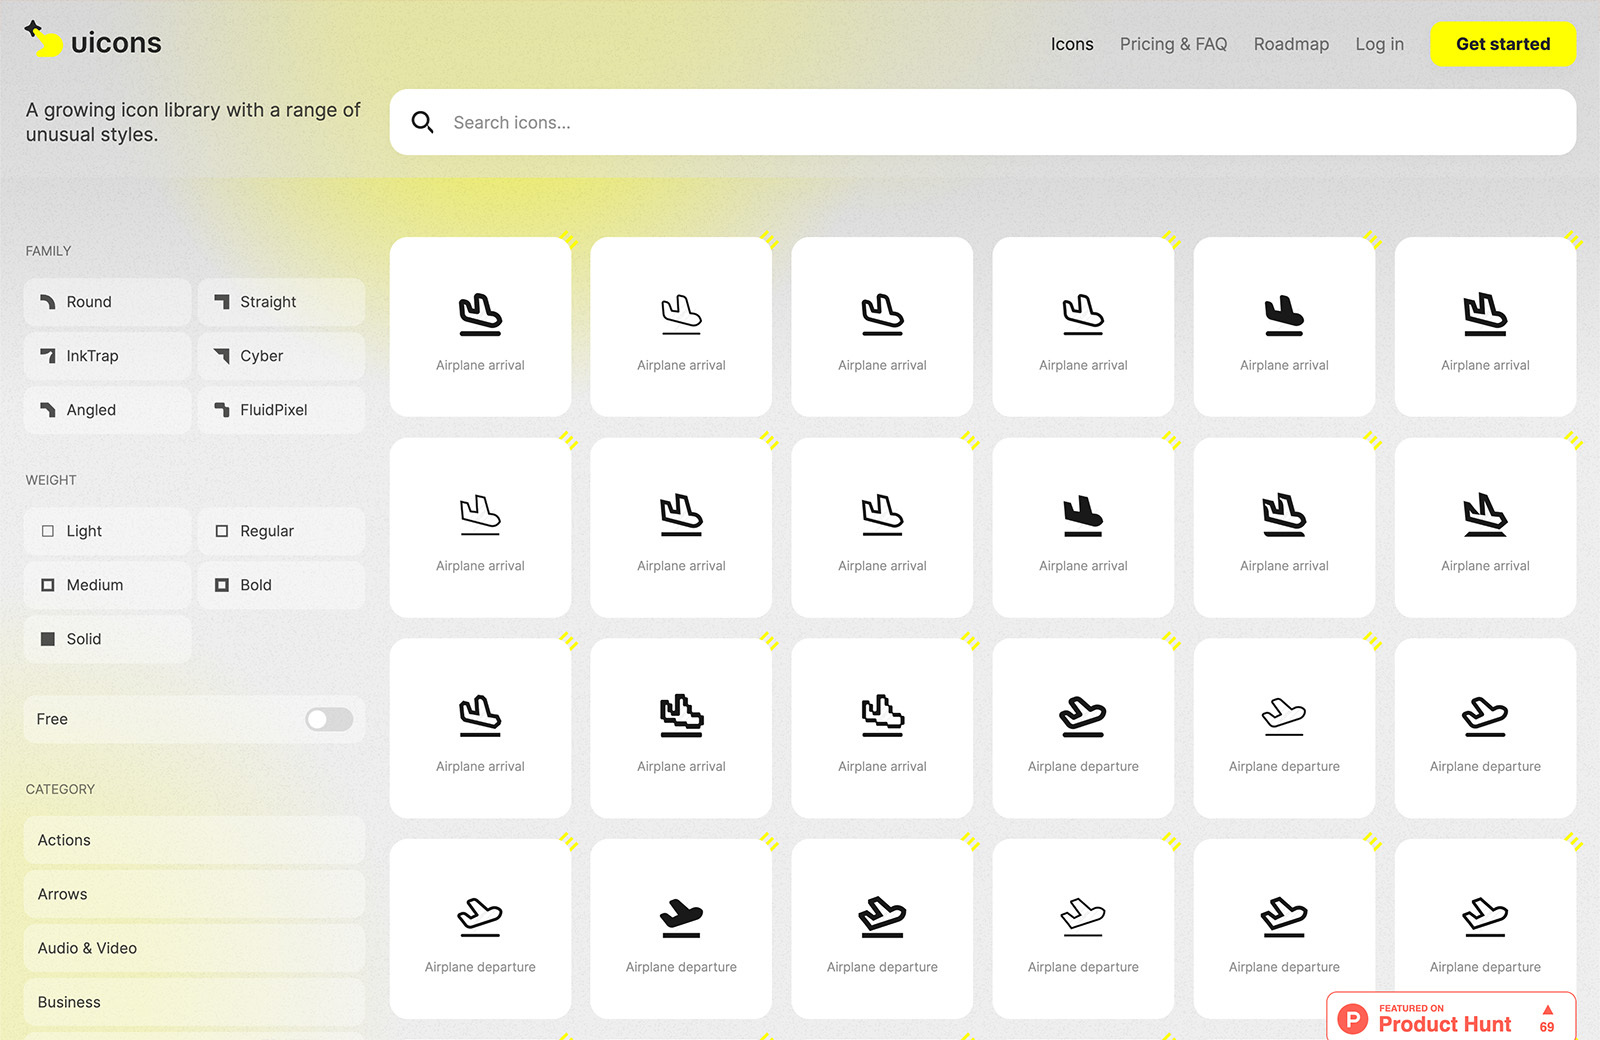The image size is (1600, 1040).
Task: Open solid-filled Airplane arrival icon in second row
Action: (1083, 528)
